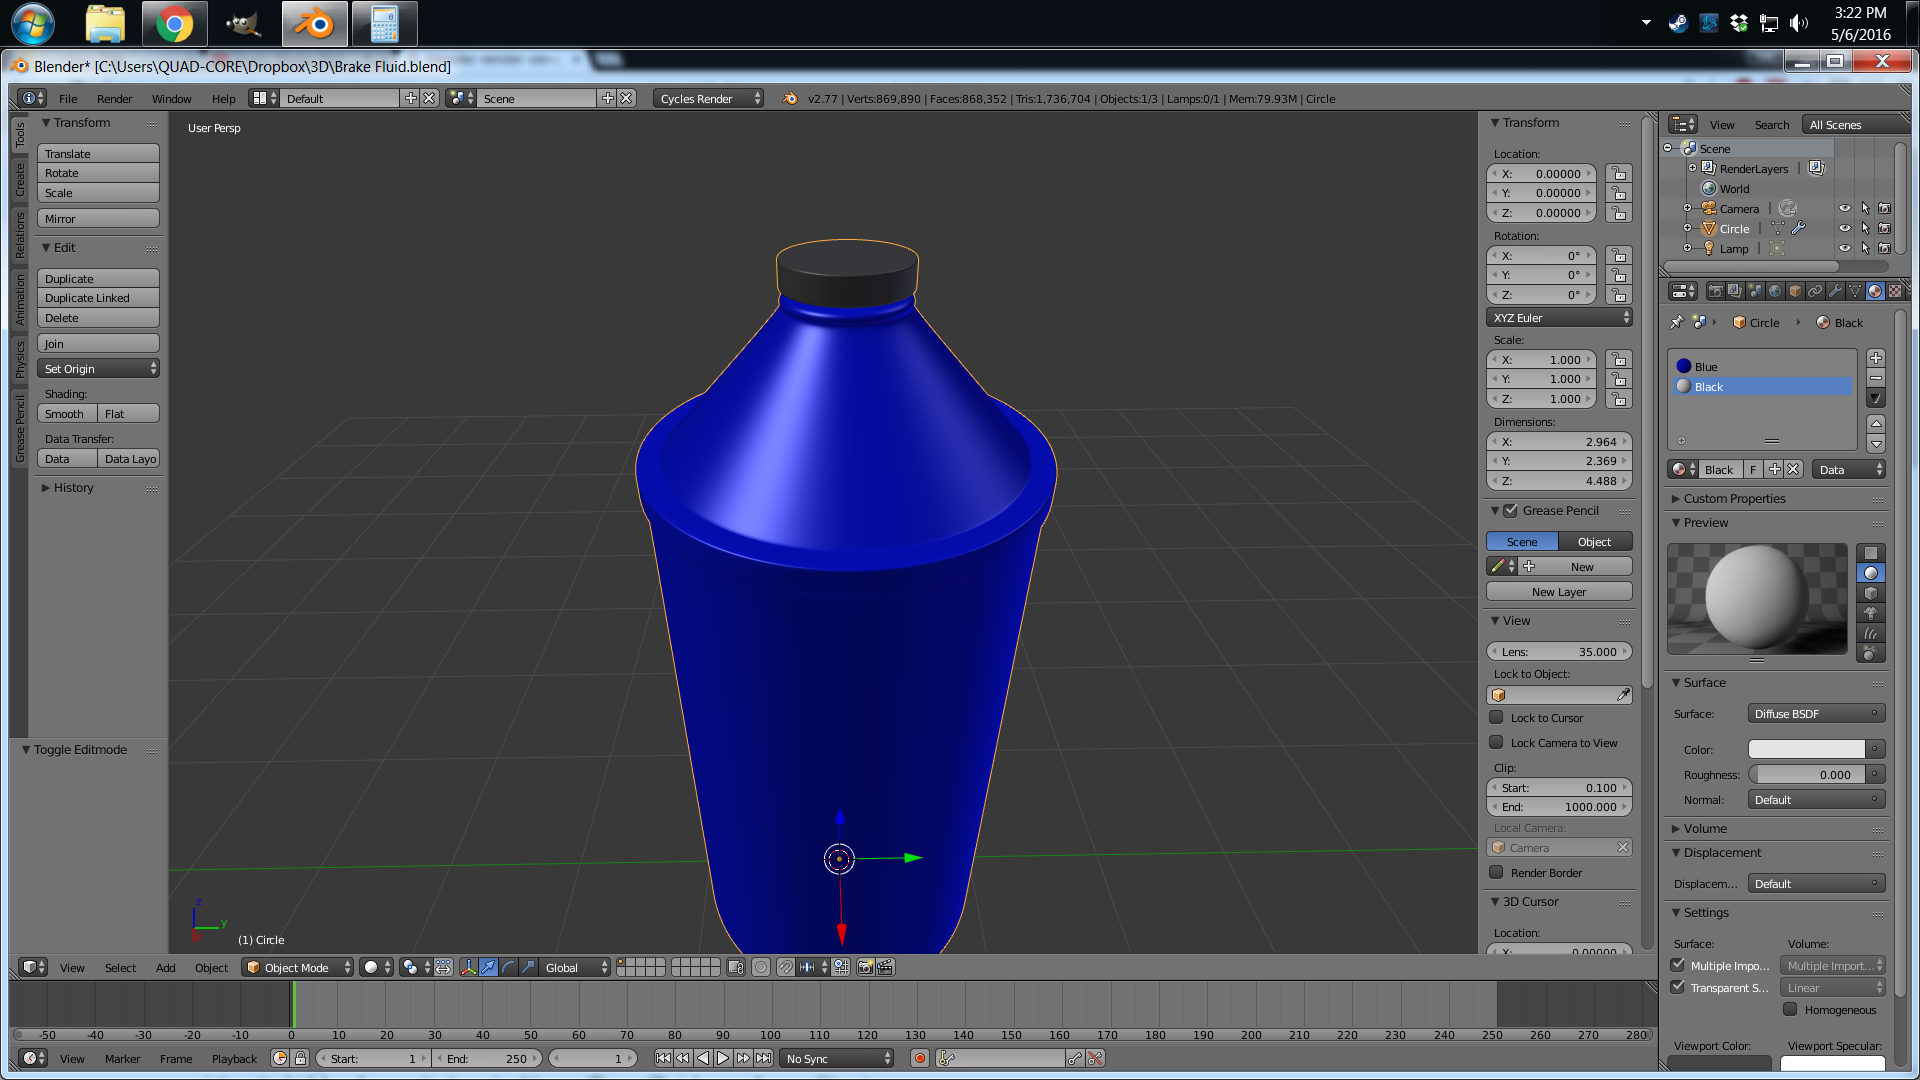
Task: Open the File menu
Action: tap(68, 98)
